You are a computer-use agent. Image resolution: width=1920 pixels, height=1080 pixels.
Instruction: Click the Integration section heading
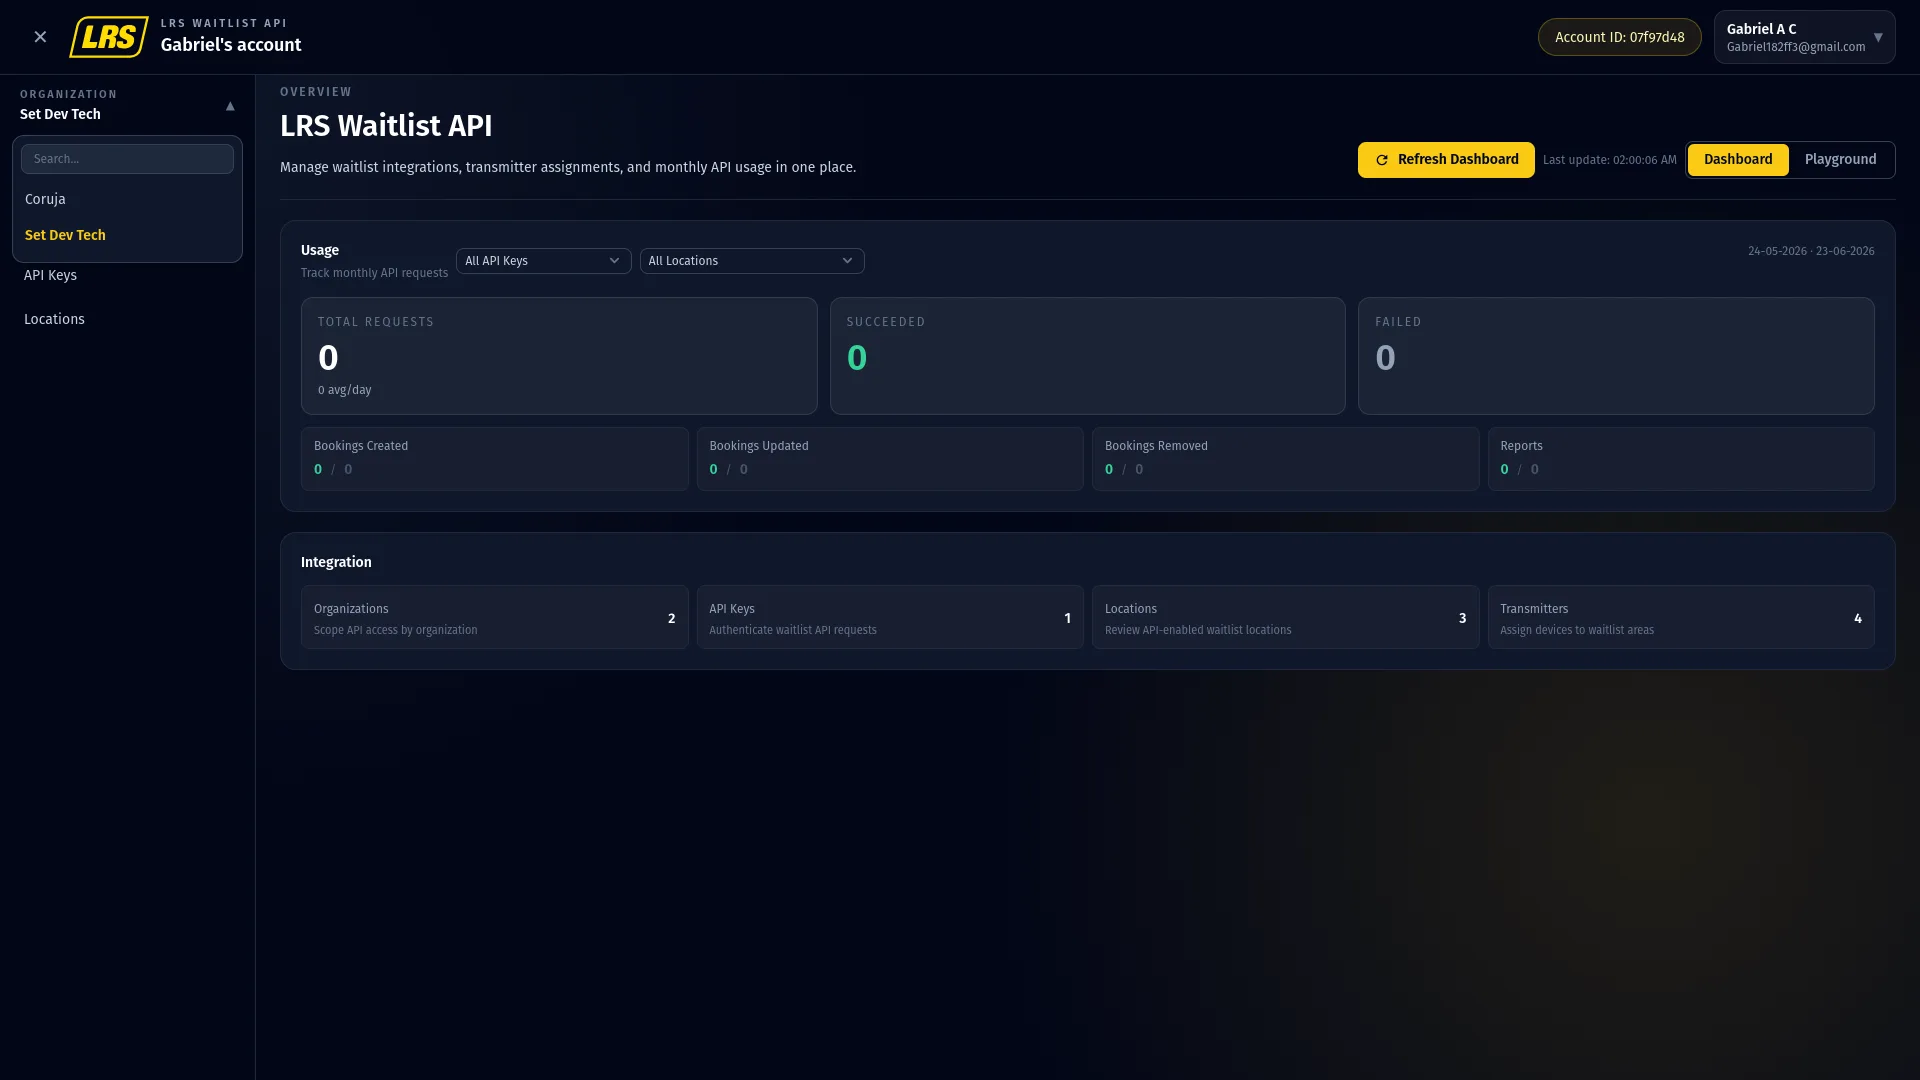pos(336,562)
